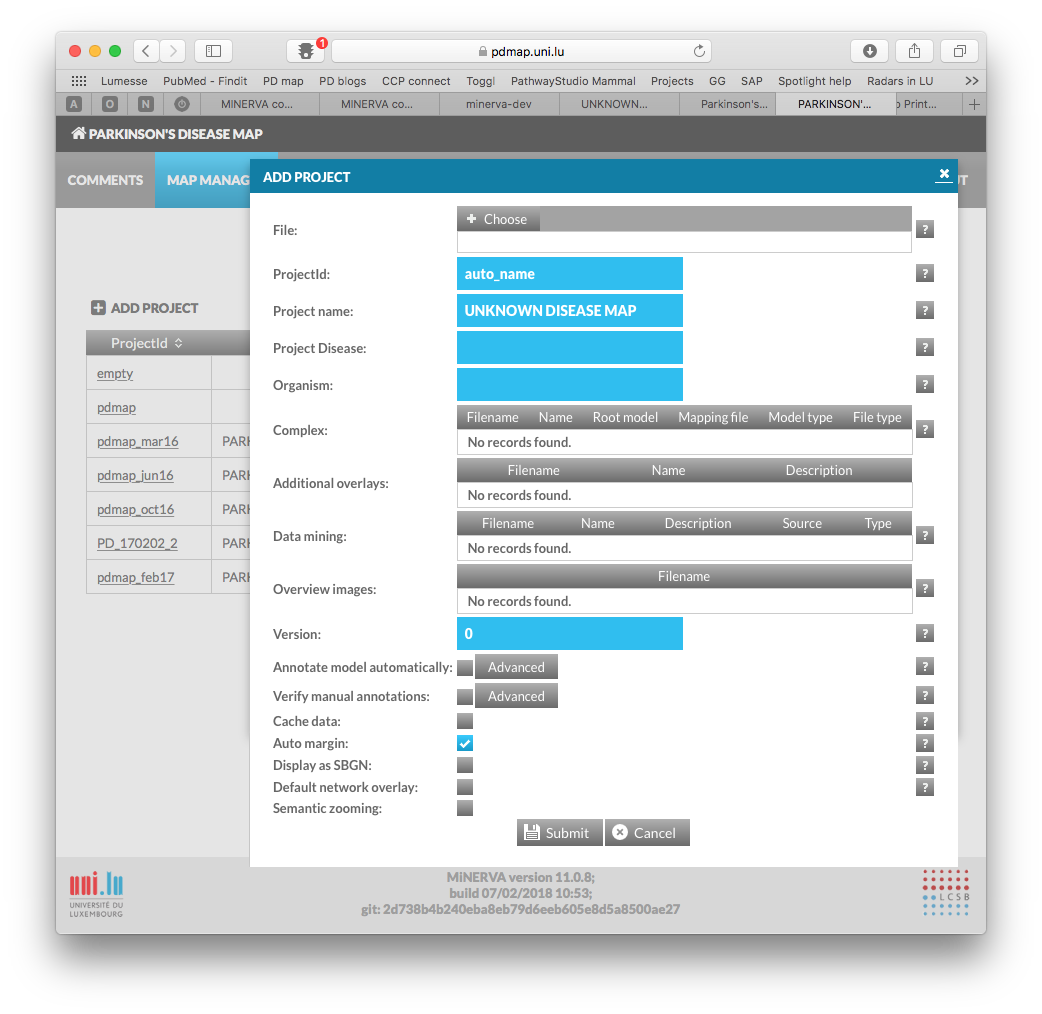Reload the page with the refresh icon
The height and width of the screenshot is (1014, 1042).
click(698, 51)
